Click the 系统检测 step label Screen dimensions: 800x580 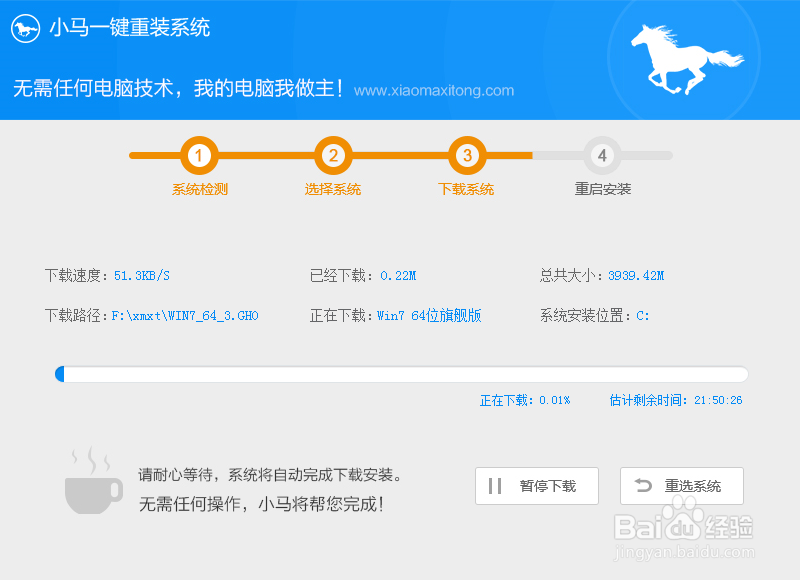[x=199, y=189]
